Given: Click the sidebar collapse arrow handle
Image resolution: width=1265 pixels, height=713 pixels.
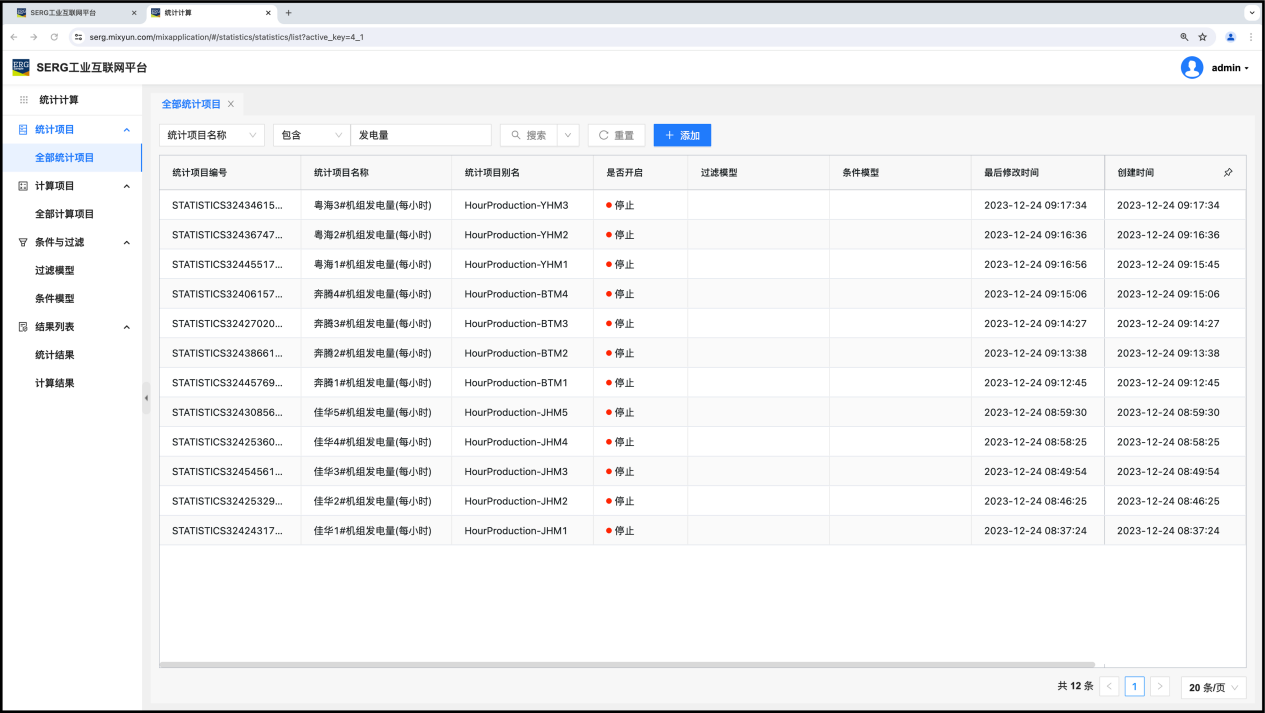Looking at the screenshot, I should coord(146,398).
